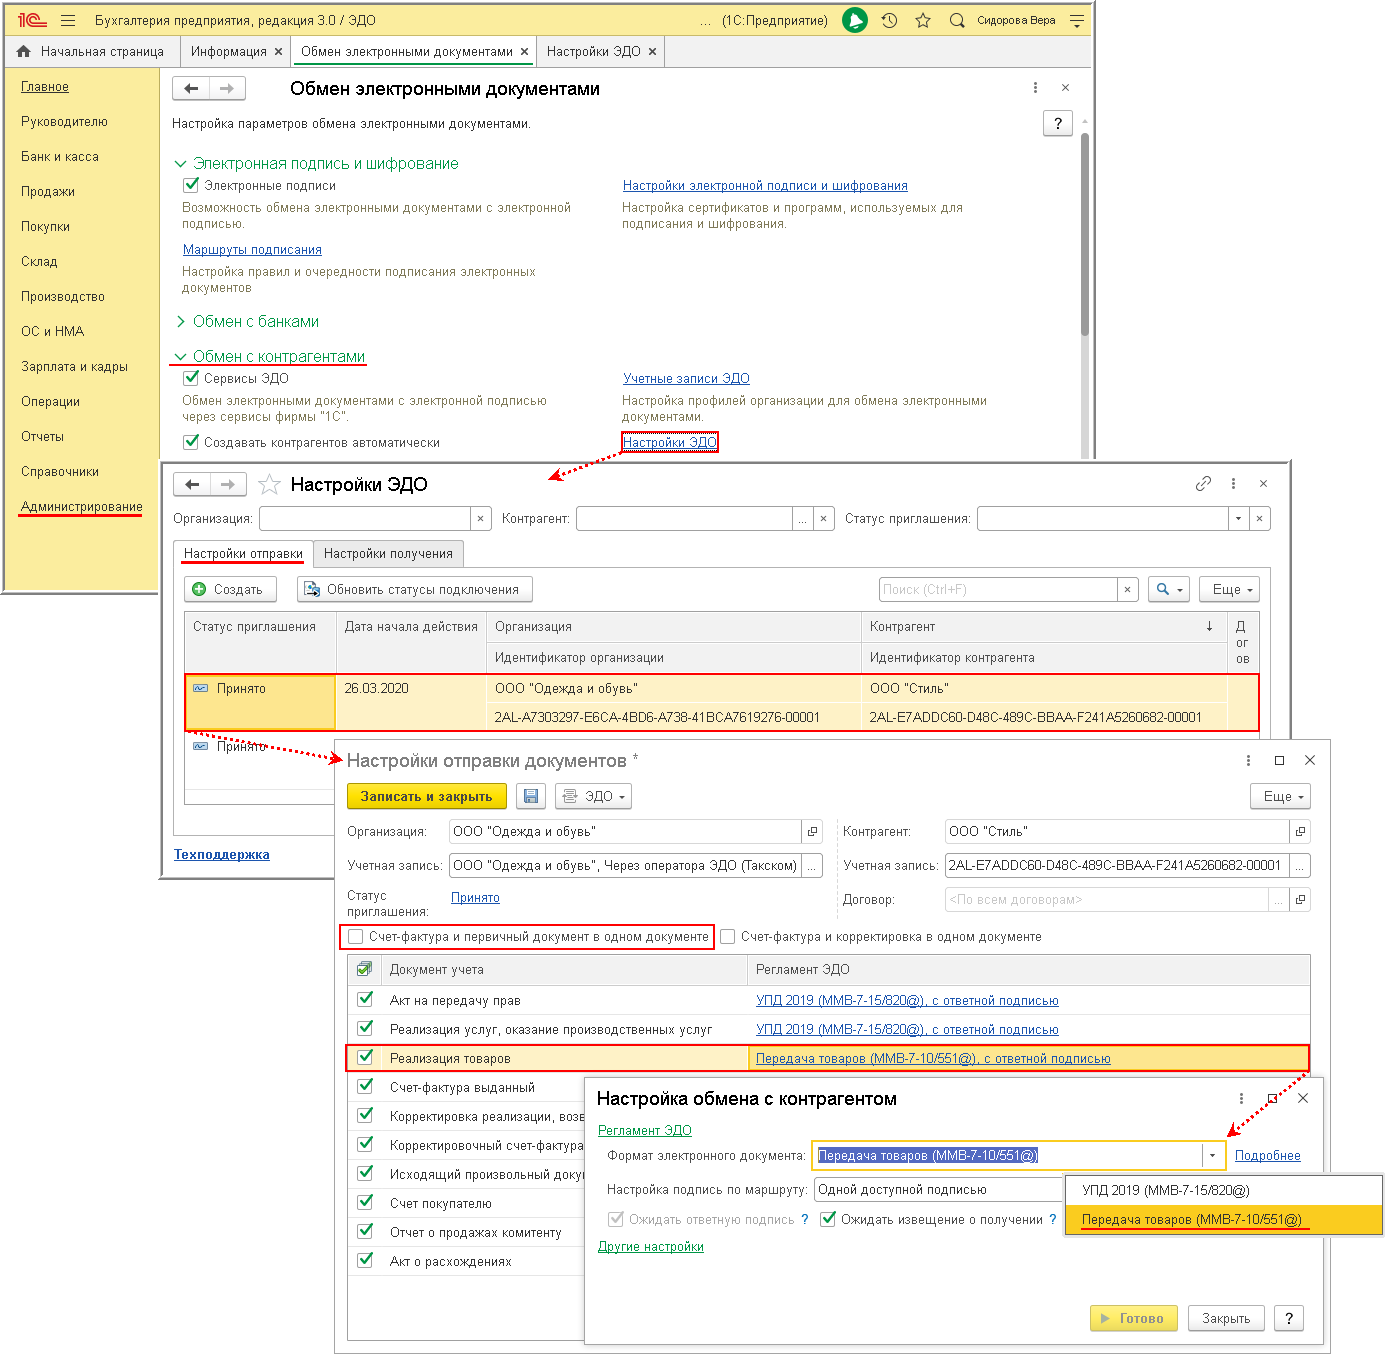The width and height of the screenshot is (1385, 1356).
Task: Open Контрагент filter ellipsis selection button
Action: (802, 519)
